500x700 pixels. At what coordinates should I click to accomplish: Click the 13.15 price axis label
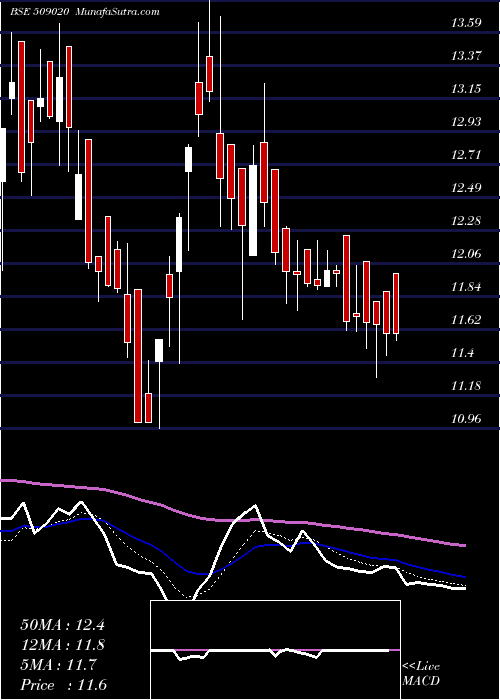[x=466, y=88]
